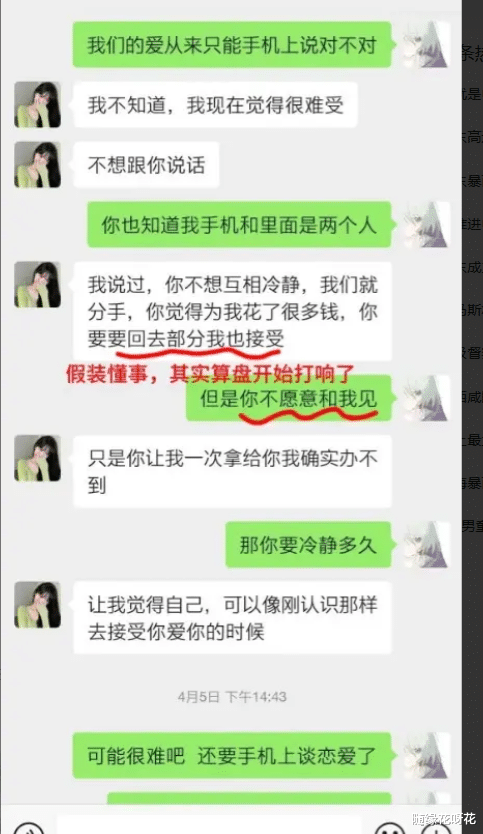Tap the 那你要冷静多久 green bubble
Image resolution: width=483 pixels, height=834 pixels.
(x=308, y=545)
